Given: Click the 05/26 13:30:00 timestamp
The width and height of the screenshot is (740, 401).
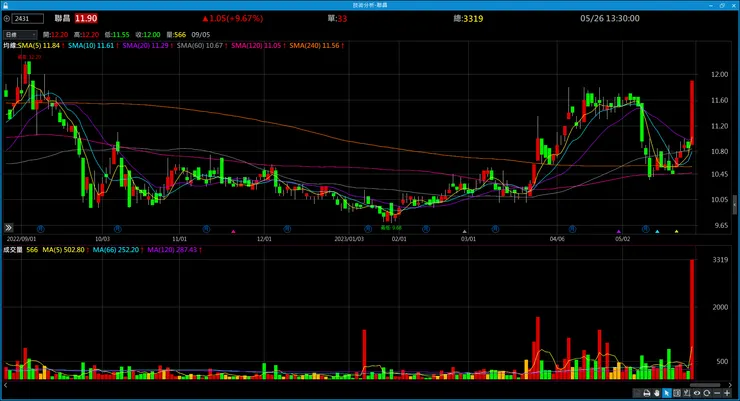Looking at the screenshot, I should (610, 18).
